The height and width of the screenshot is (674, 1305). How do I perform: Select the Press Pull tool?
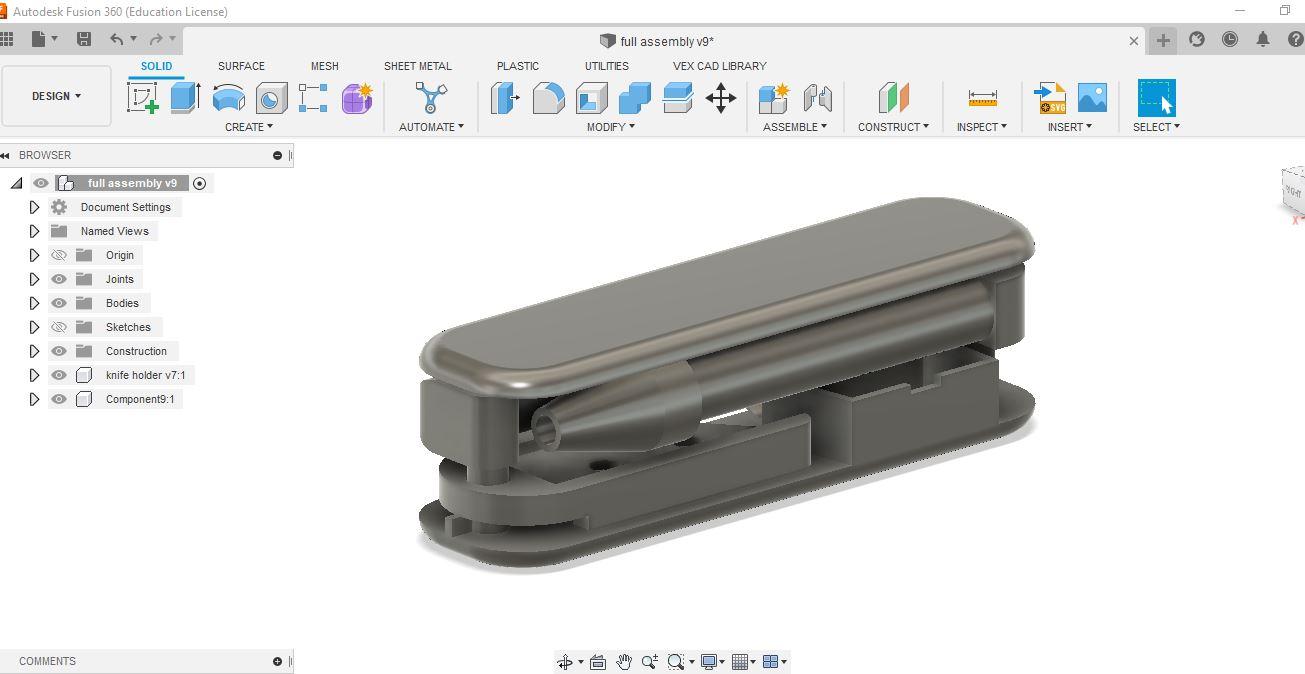pyautogui.click(x=506, y=98)
